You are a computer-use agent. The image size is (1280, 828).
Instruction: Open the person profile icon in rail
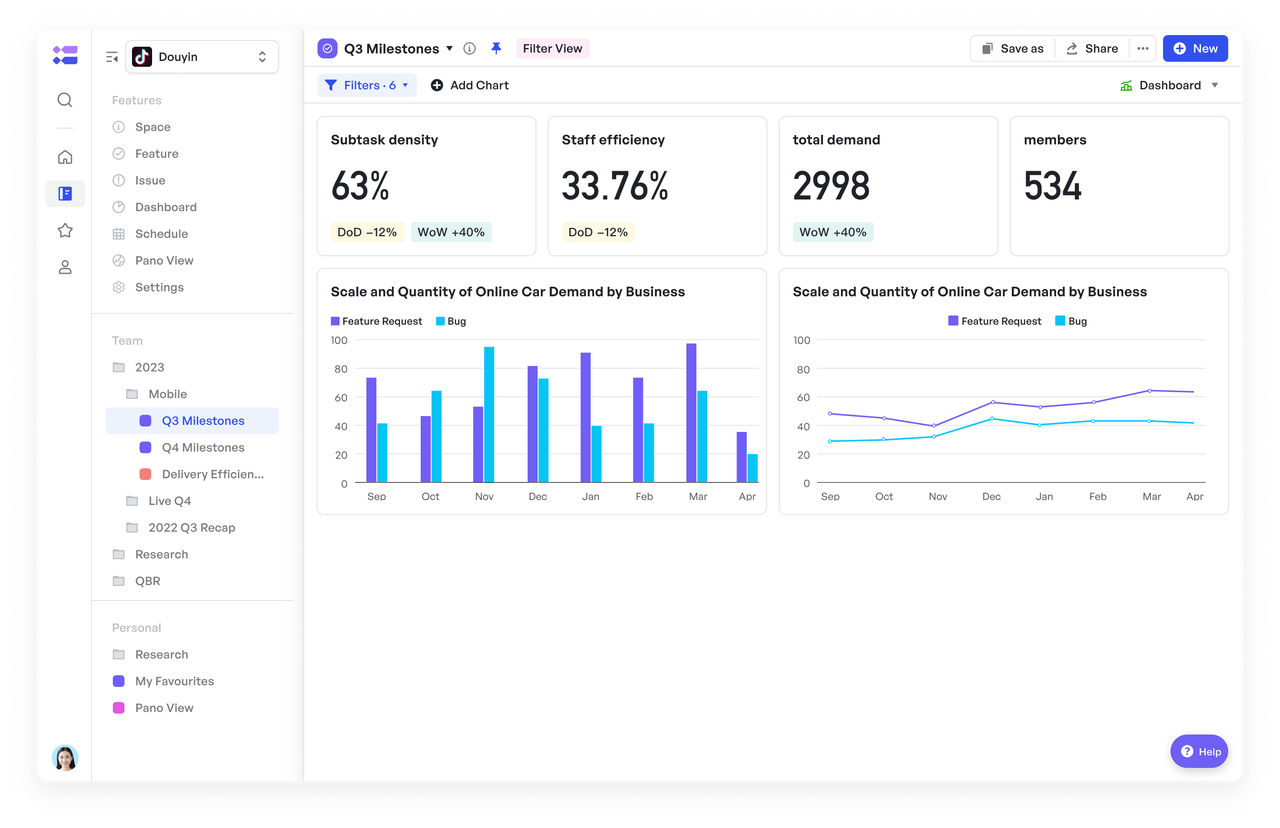tap(65, 267)
